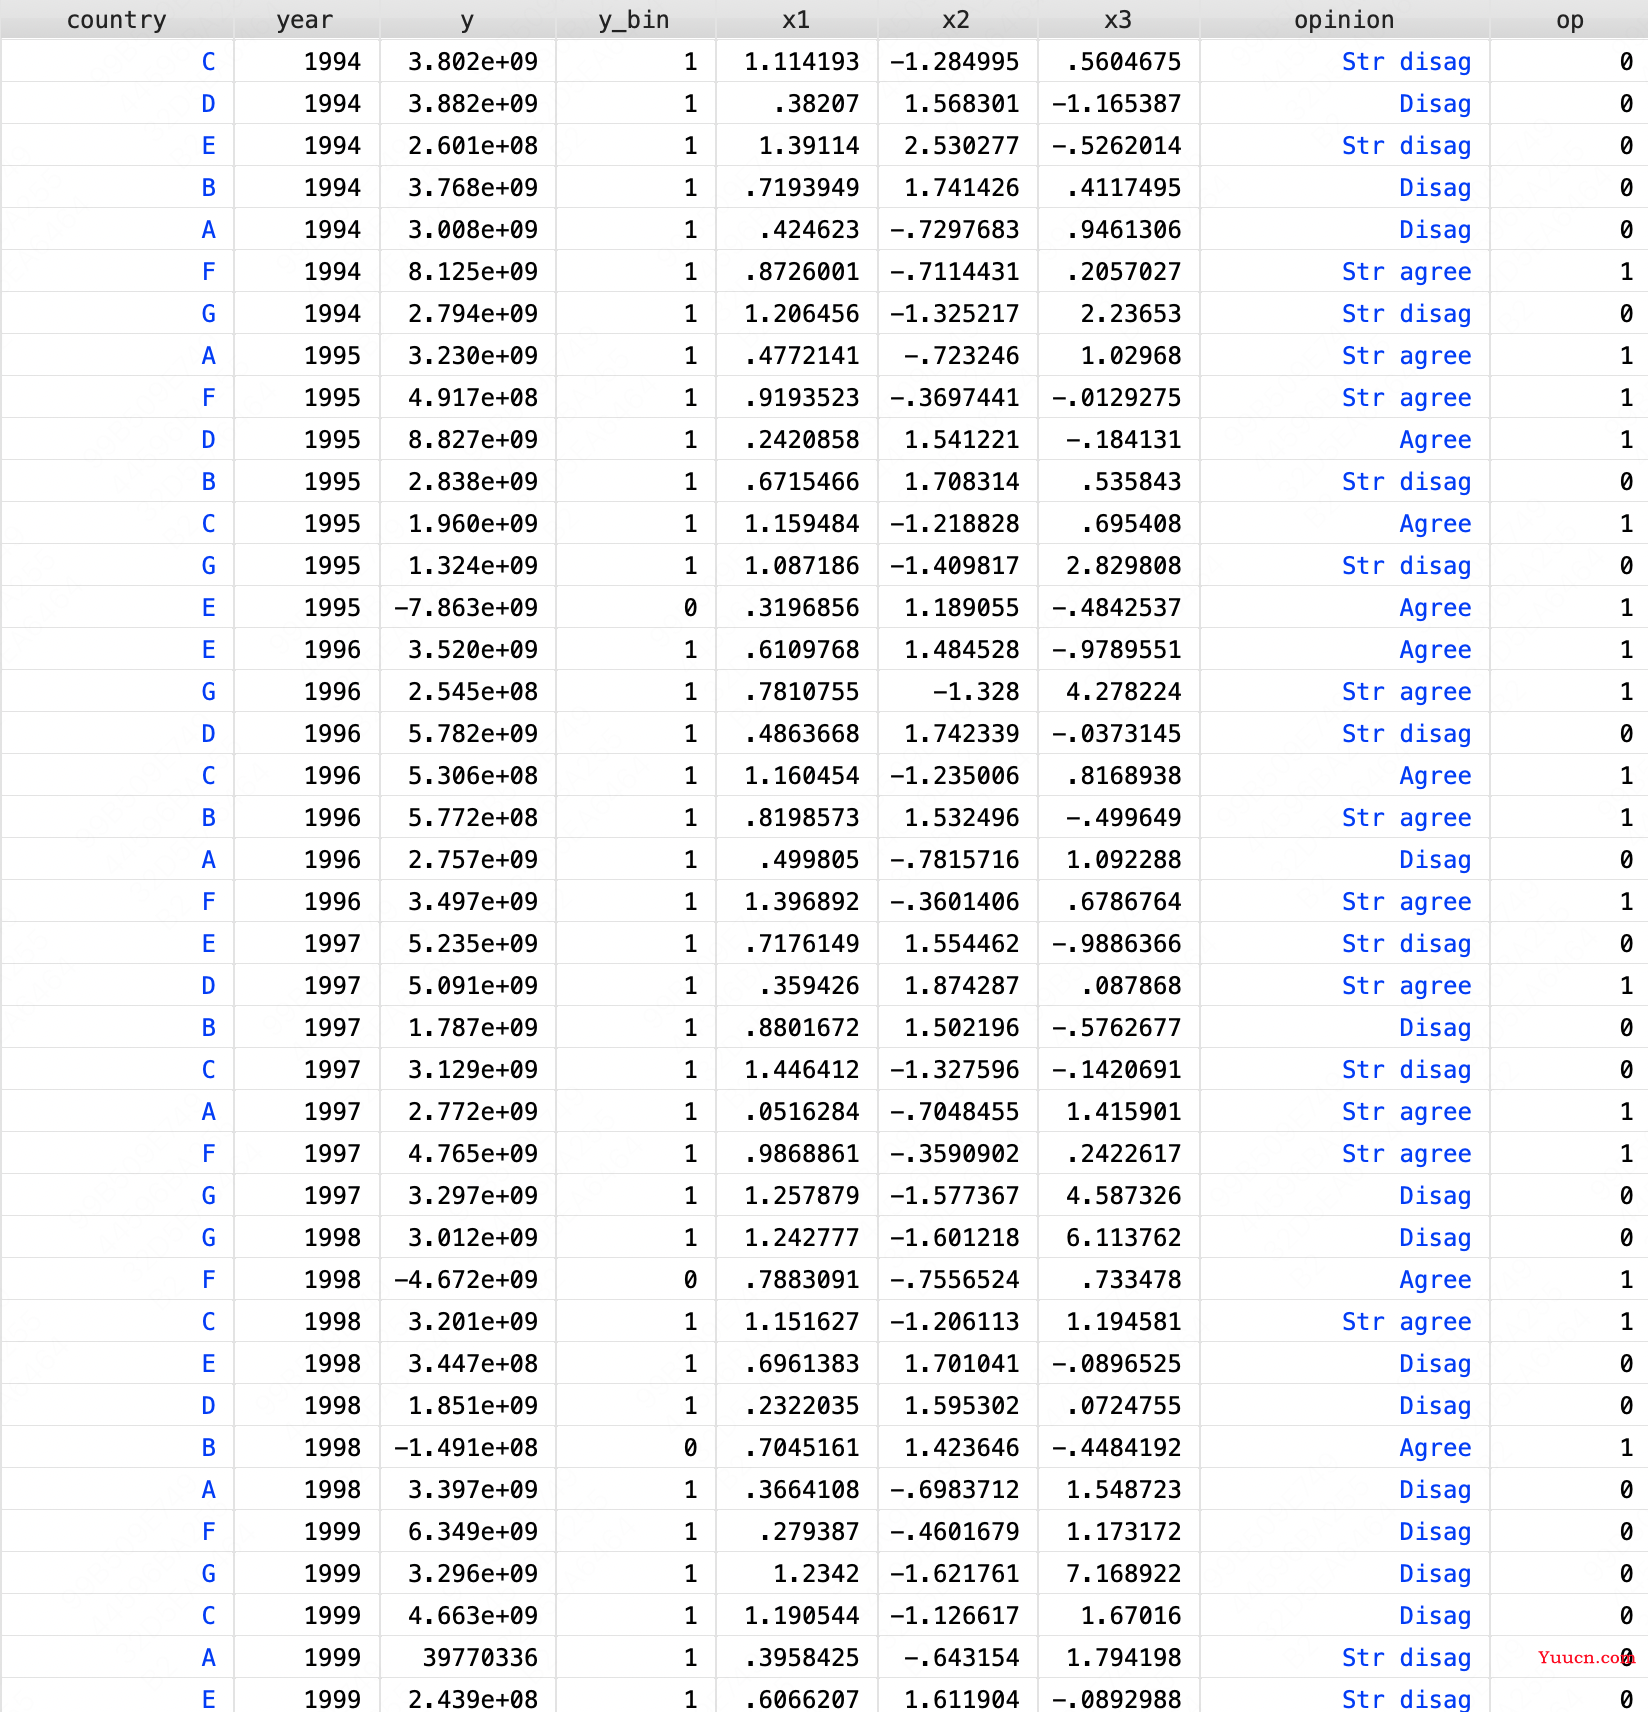Click the y column header
Image resolution: width=1648 pixels, height=1712 pixels.
(467, 20)
